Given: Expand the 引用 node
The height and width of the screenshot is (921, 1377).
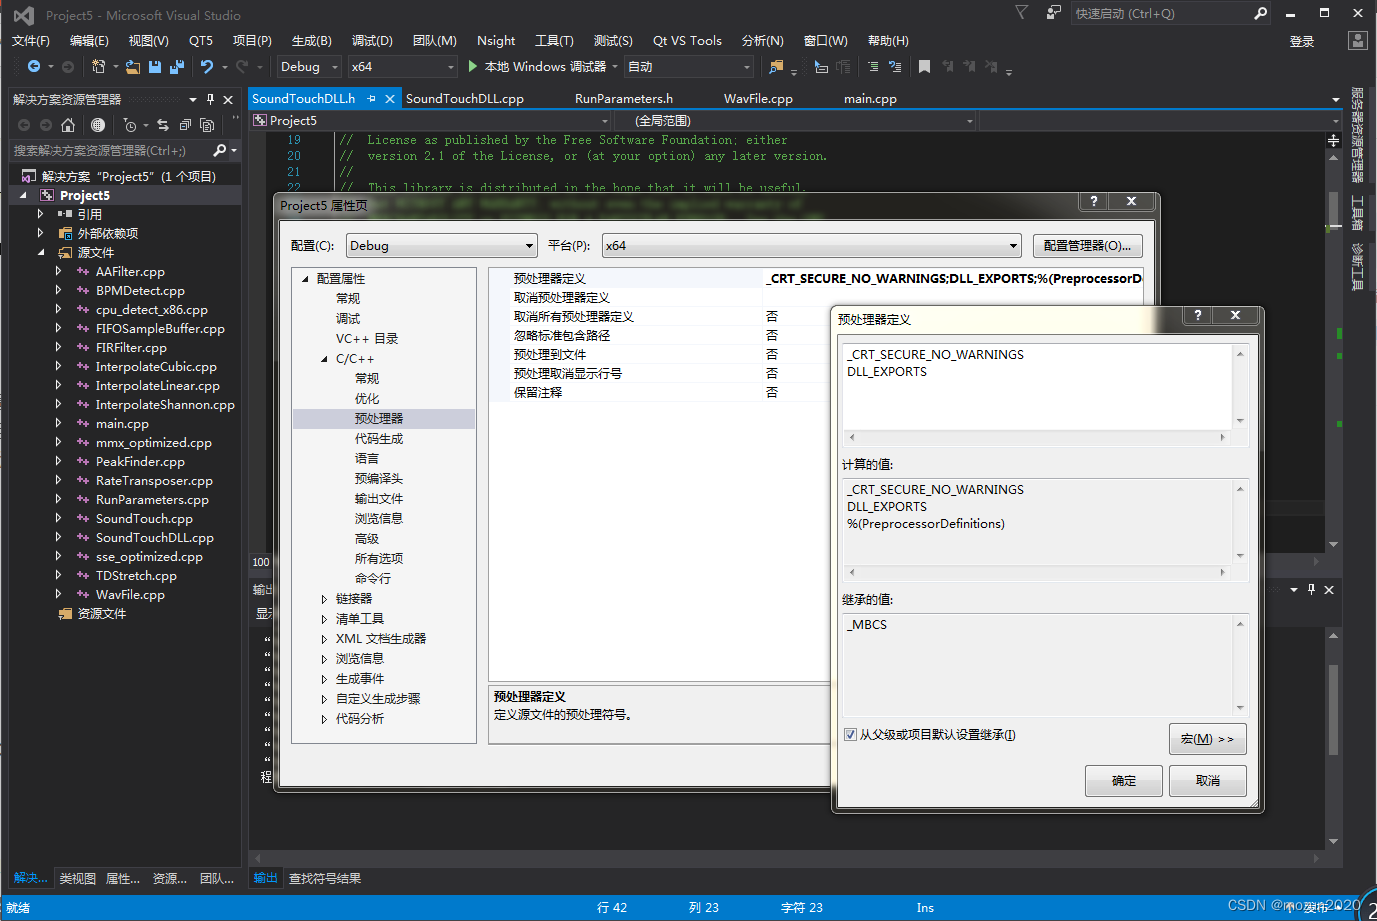Looking at the screenshot, I should click(x=41, y=214).
